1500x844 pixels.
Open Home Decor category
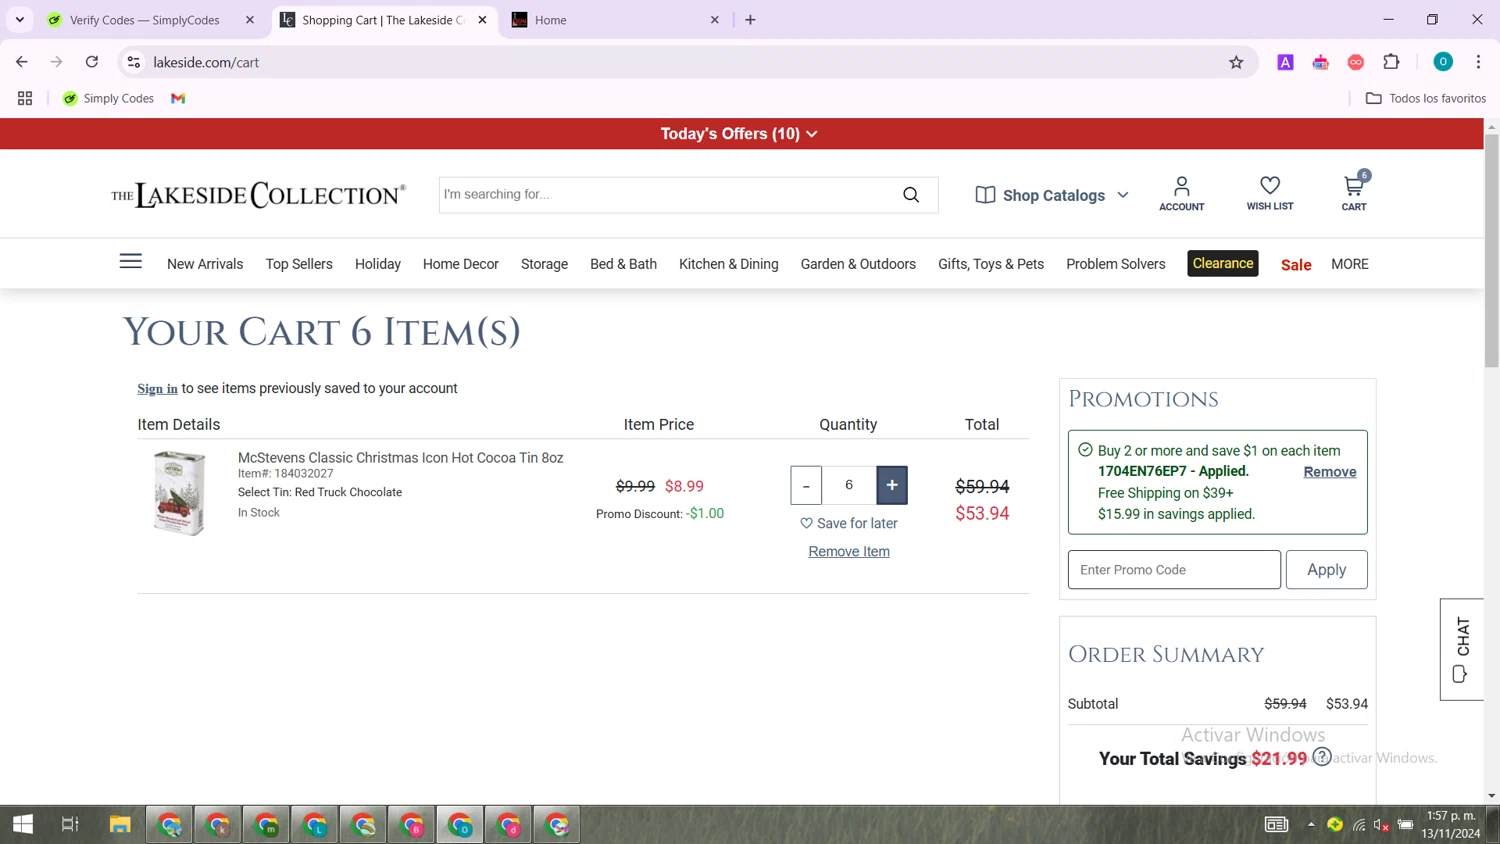point(460,264)
